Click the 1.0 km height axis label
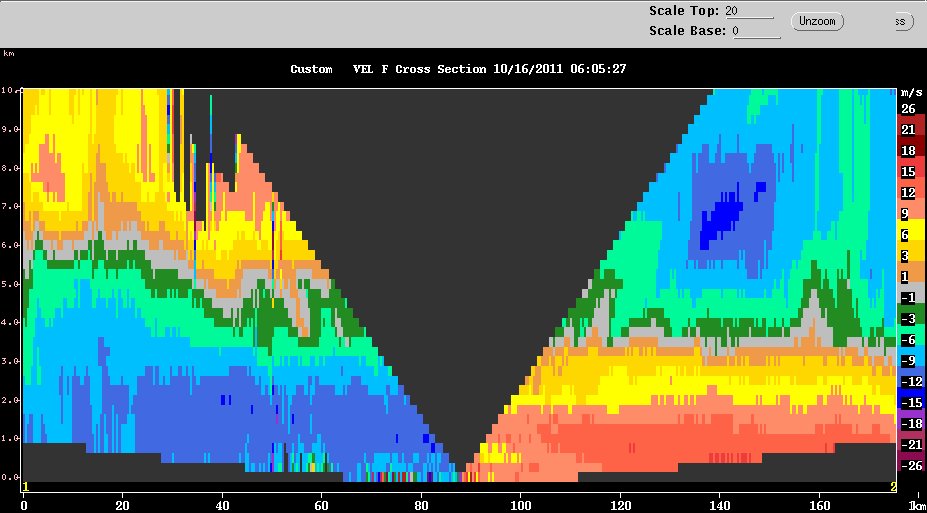The height and width of the screenshot is (513, 927). tap(12, 439)
